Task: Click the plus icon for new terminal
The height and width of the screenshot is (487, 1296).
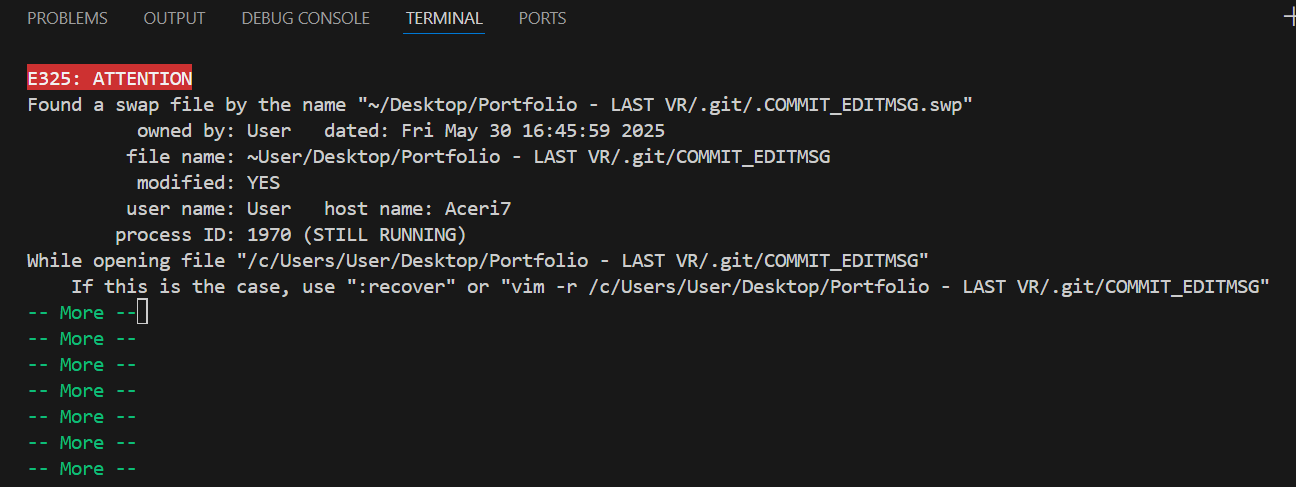Action: coord(1289,18)
